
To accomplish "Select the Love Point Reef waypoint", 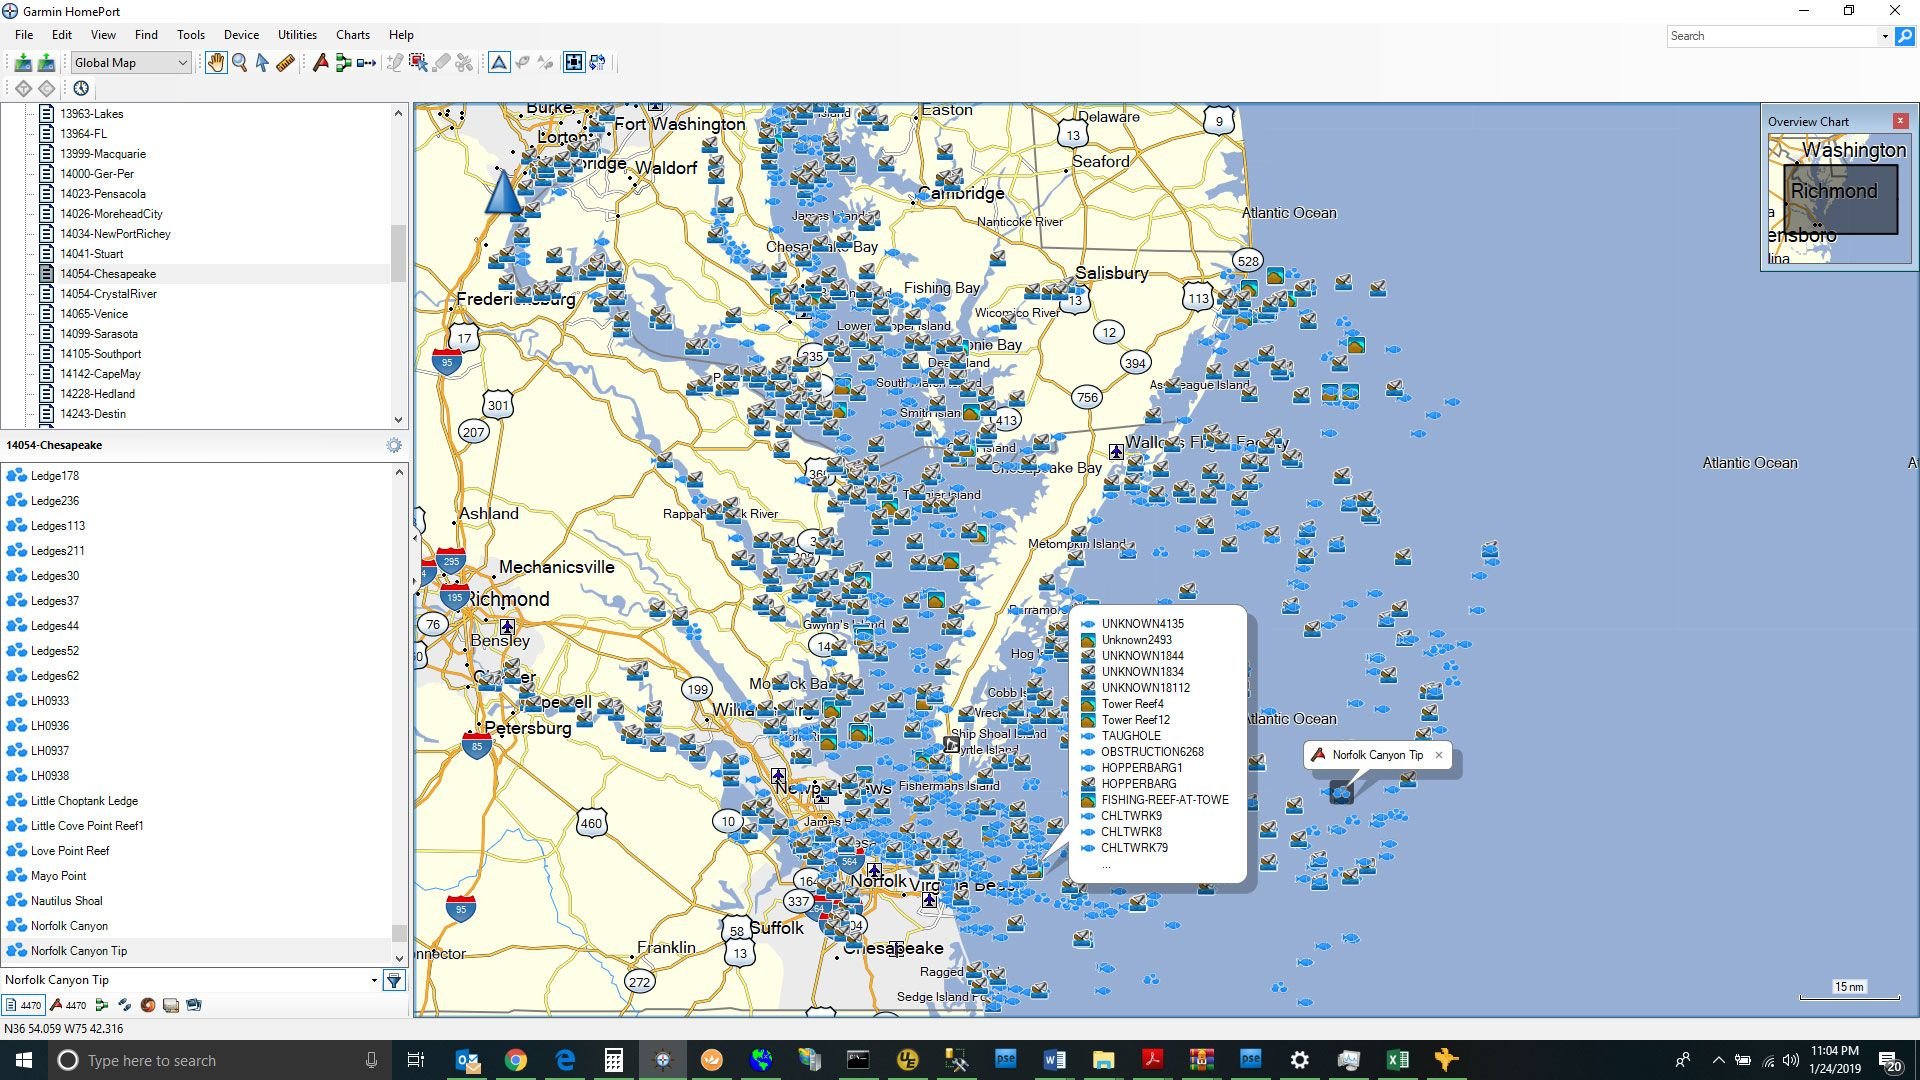I will point(70,851).
